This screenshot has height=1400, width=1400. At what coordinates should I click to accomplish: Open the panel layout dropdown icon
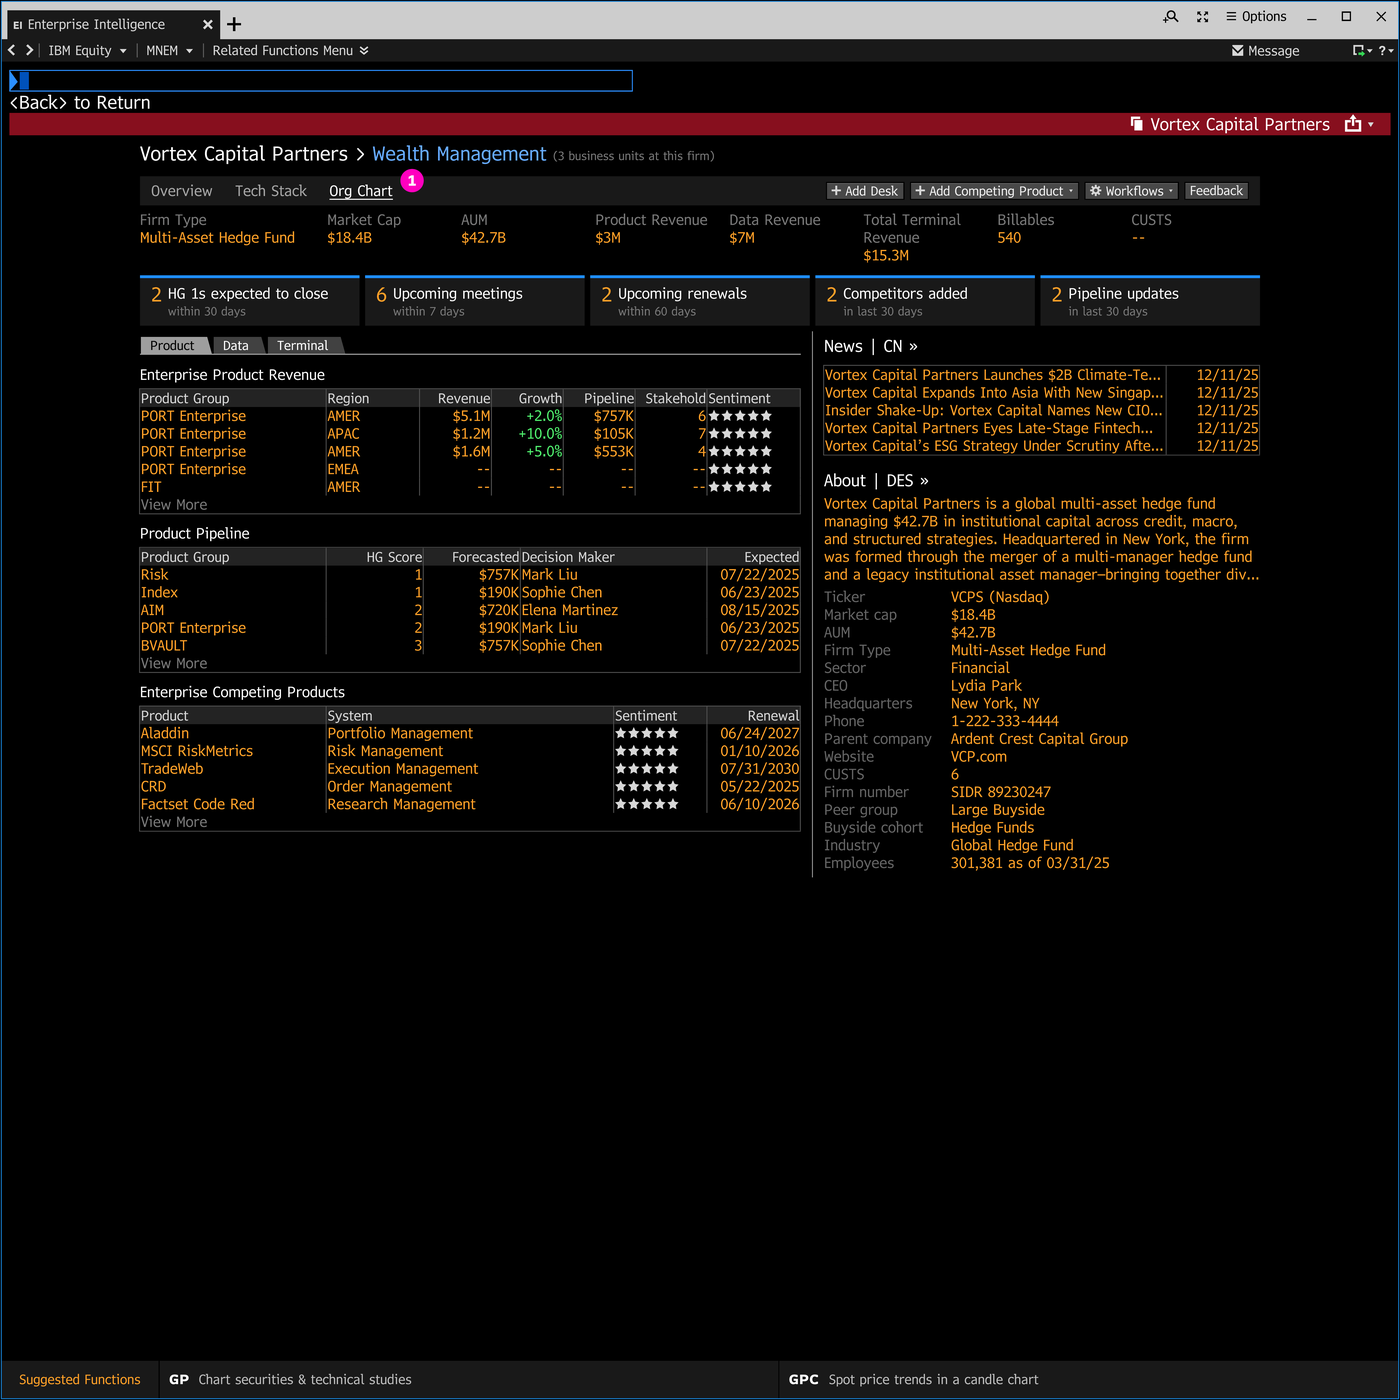click(x=1361, y=50)
